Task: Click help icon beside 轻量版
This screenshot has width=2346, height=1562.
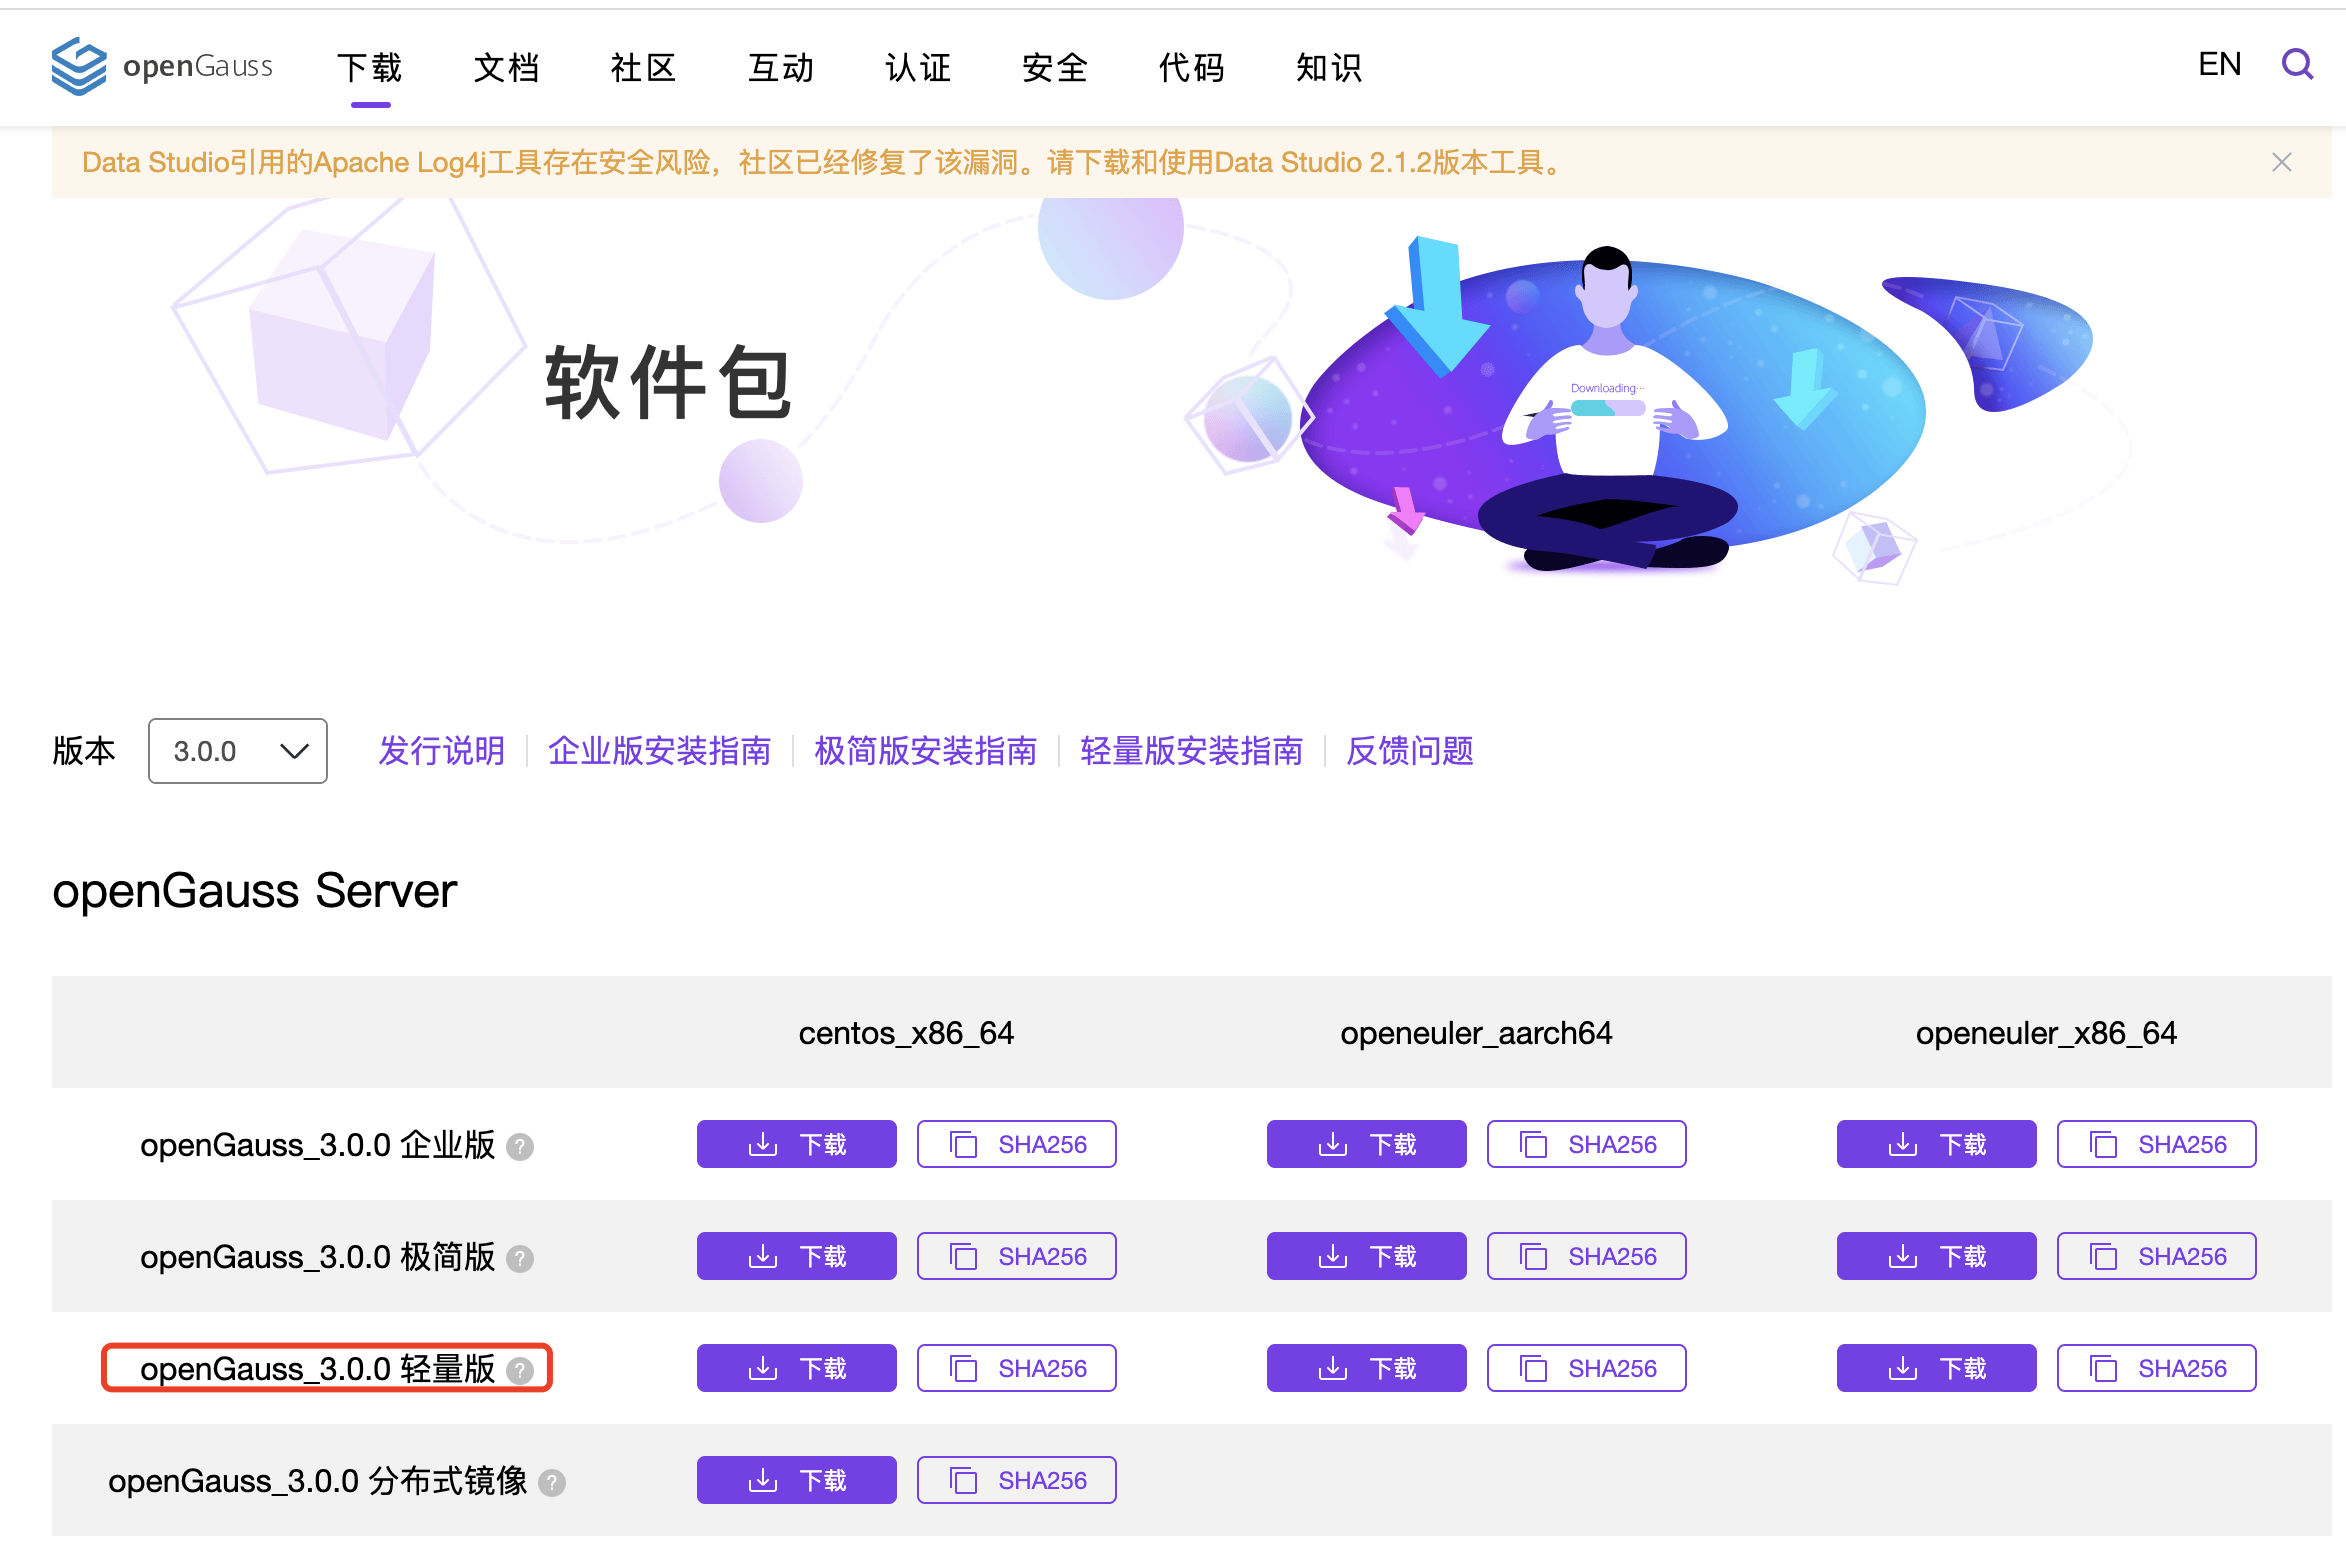Action: tap(520, 1370)
